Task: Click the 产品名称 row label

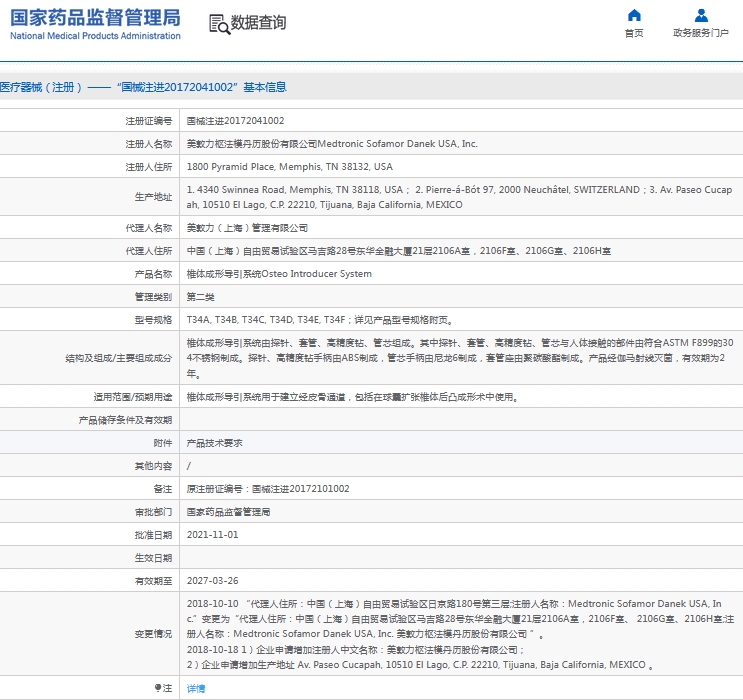Action: [x=153, y=274]
